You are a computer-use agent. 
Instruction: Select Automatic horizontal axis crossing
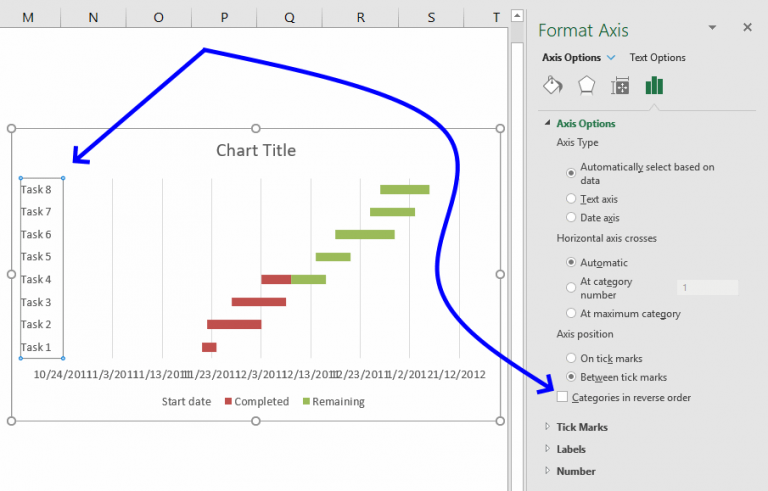coord(571,262)
